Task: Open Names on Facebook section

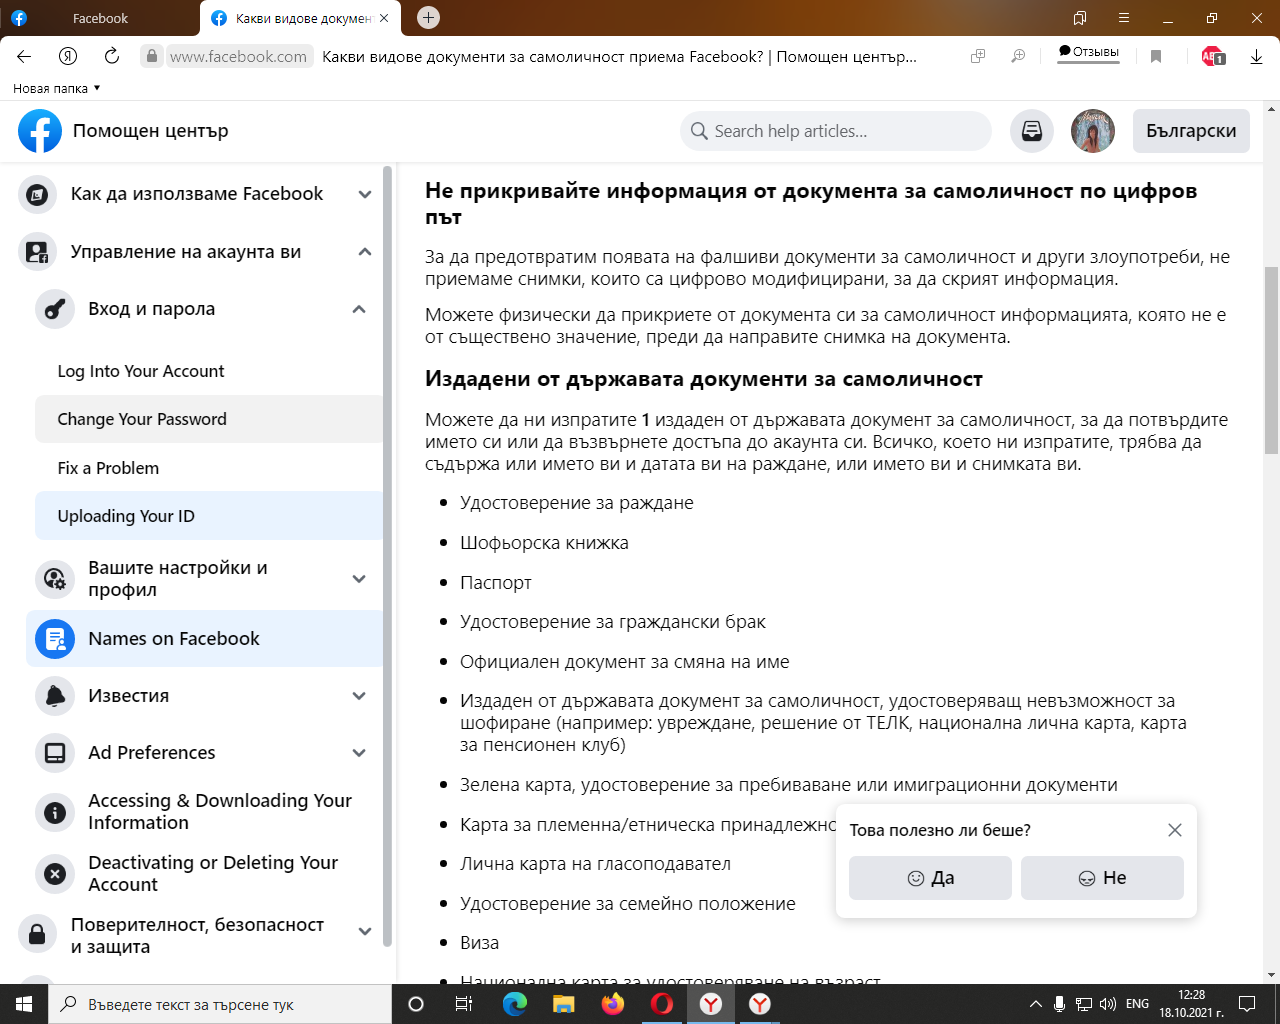Action: point(205,638)
